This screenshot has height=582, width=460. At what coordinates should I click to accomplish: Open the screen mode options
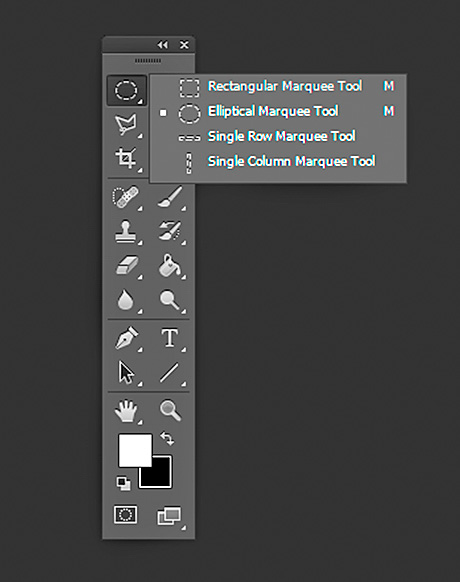tap(170, 516)
